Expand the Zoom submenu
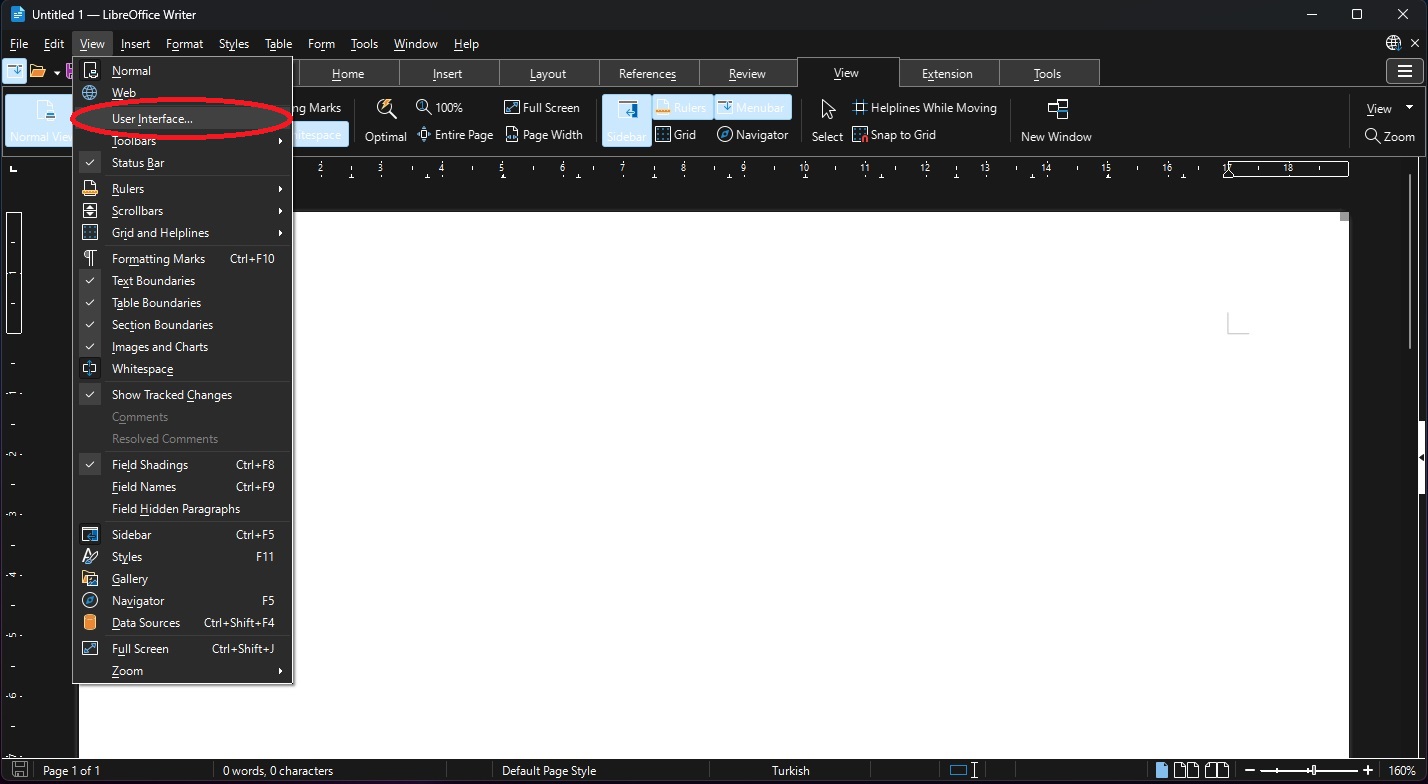This screenshot has width=1428, height=784. click(183, 671)
